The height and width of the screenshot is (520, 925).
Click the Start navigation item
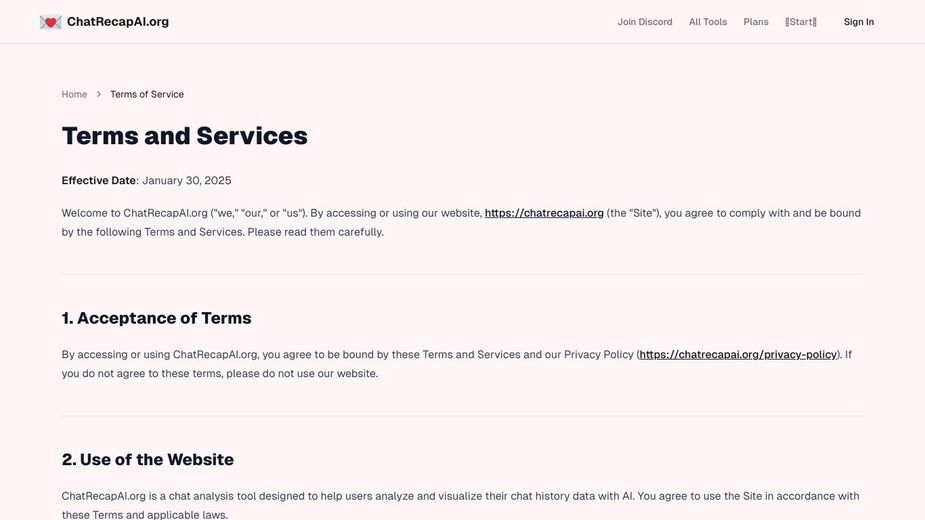[801, 22]
